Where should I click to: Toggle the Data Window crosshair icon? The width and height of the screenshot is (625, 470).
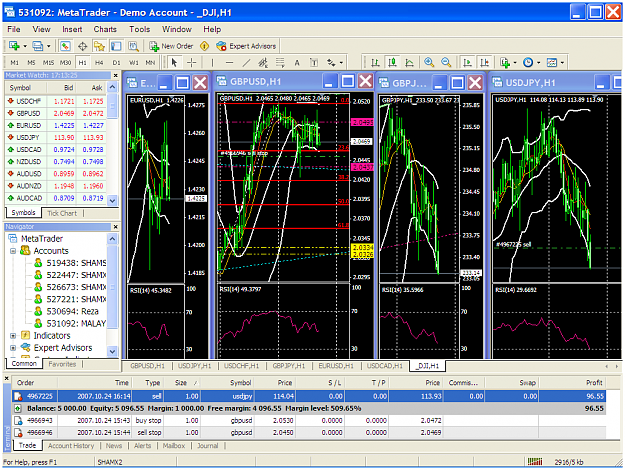pos(83,46)
